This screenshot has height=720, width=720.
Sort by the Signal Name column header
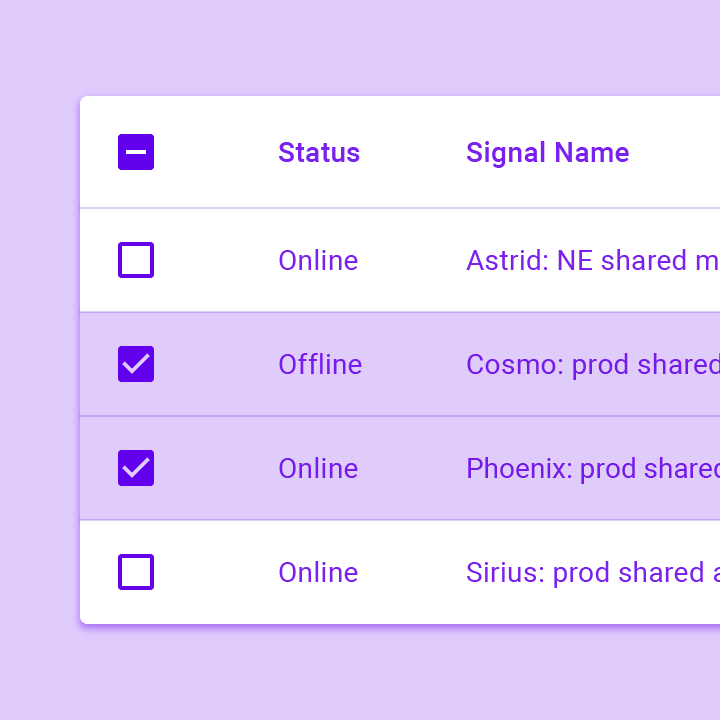coord(547,152)
